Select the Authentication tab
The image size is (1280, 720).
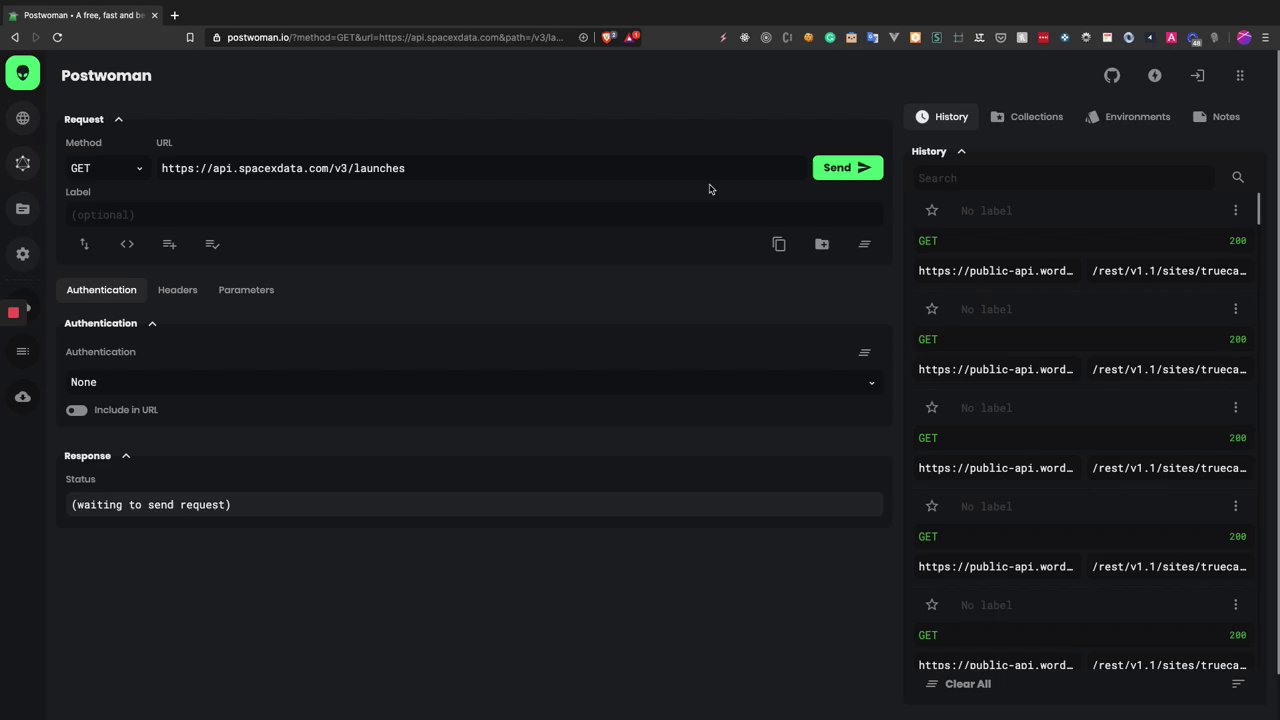click(x=101, y=290)
